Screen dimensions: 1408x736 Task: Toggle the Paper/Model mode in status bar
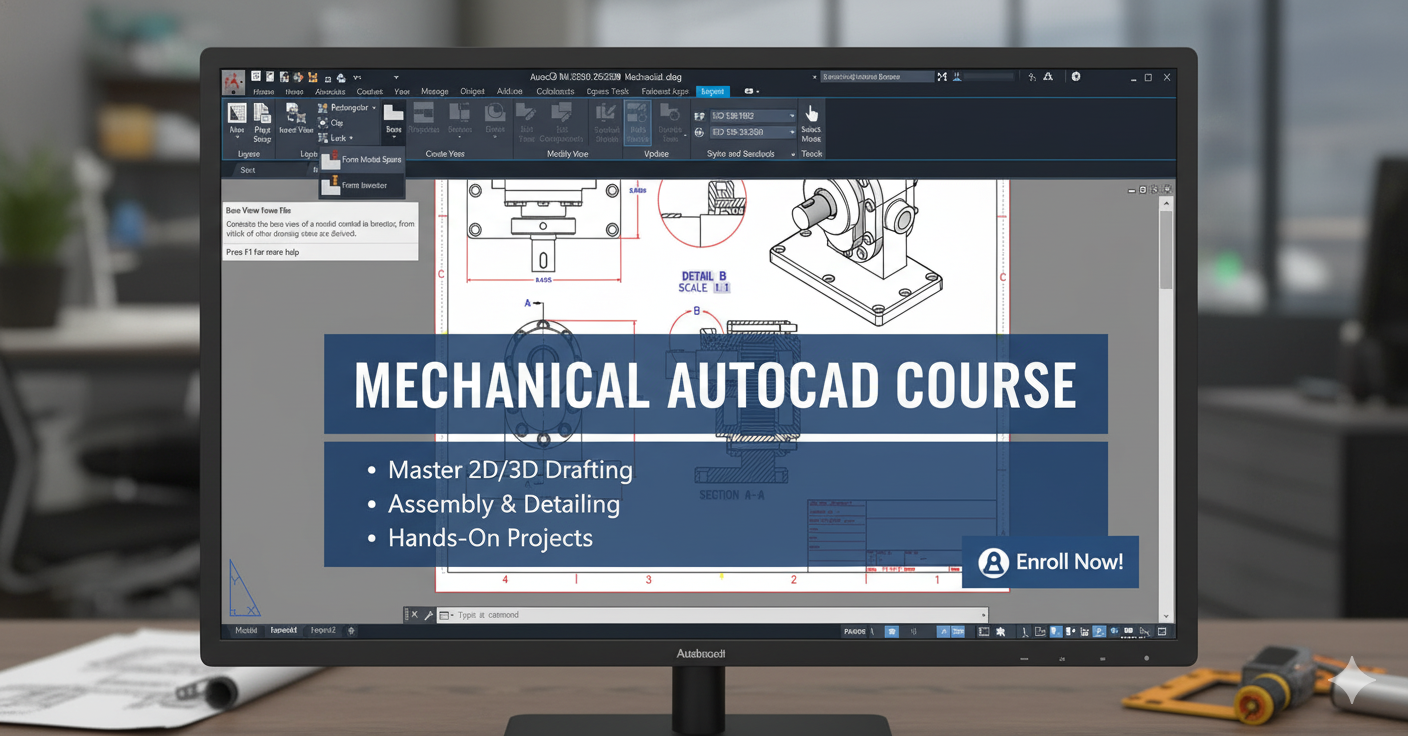[855, 632]
